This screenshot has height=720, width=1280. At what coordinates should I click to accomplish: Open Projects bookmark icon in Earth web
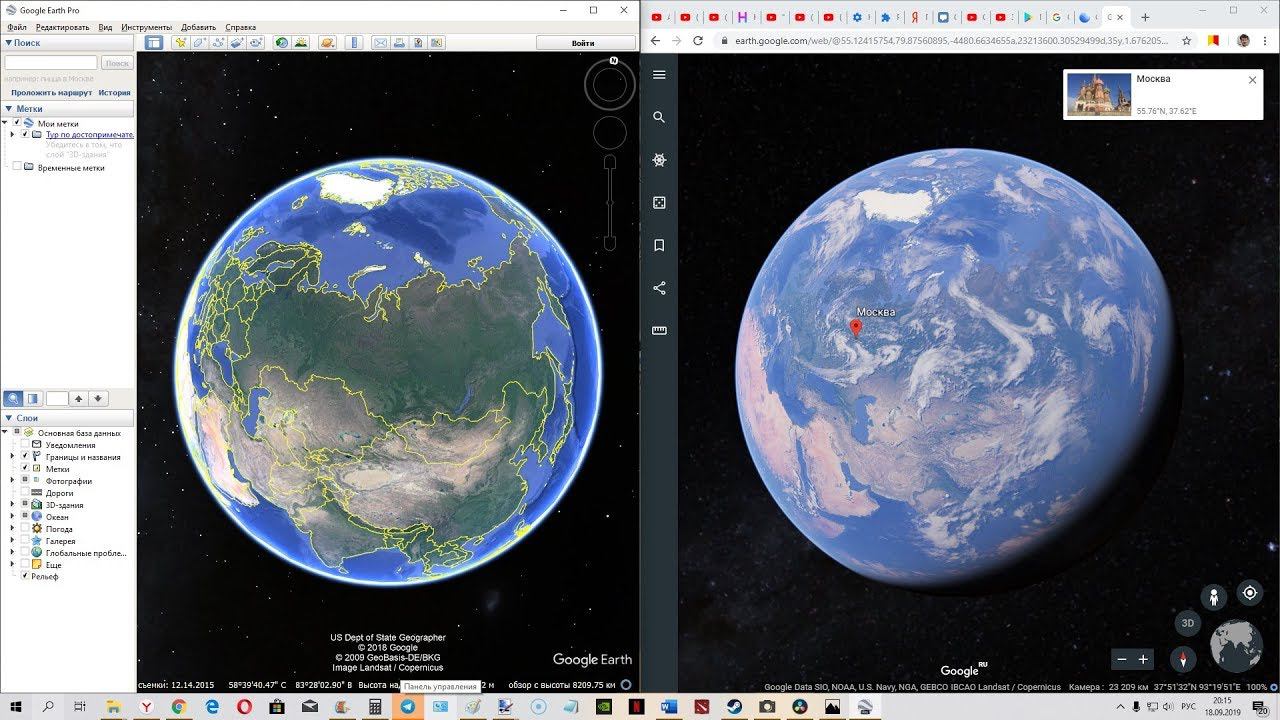click(659, 245)
